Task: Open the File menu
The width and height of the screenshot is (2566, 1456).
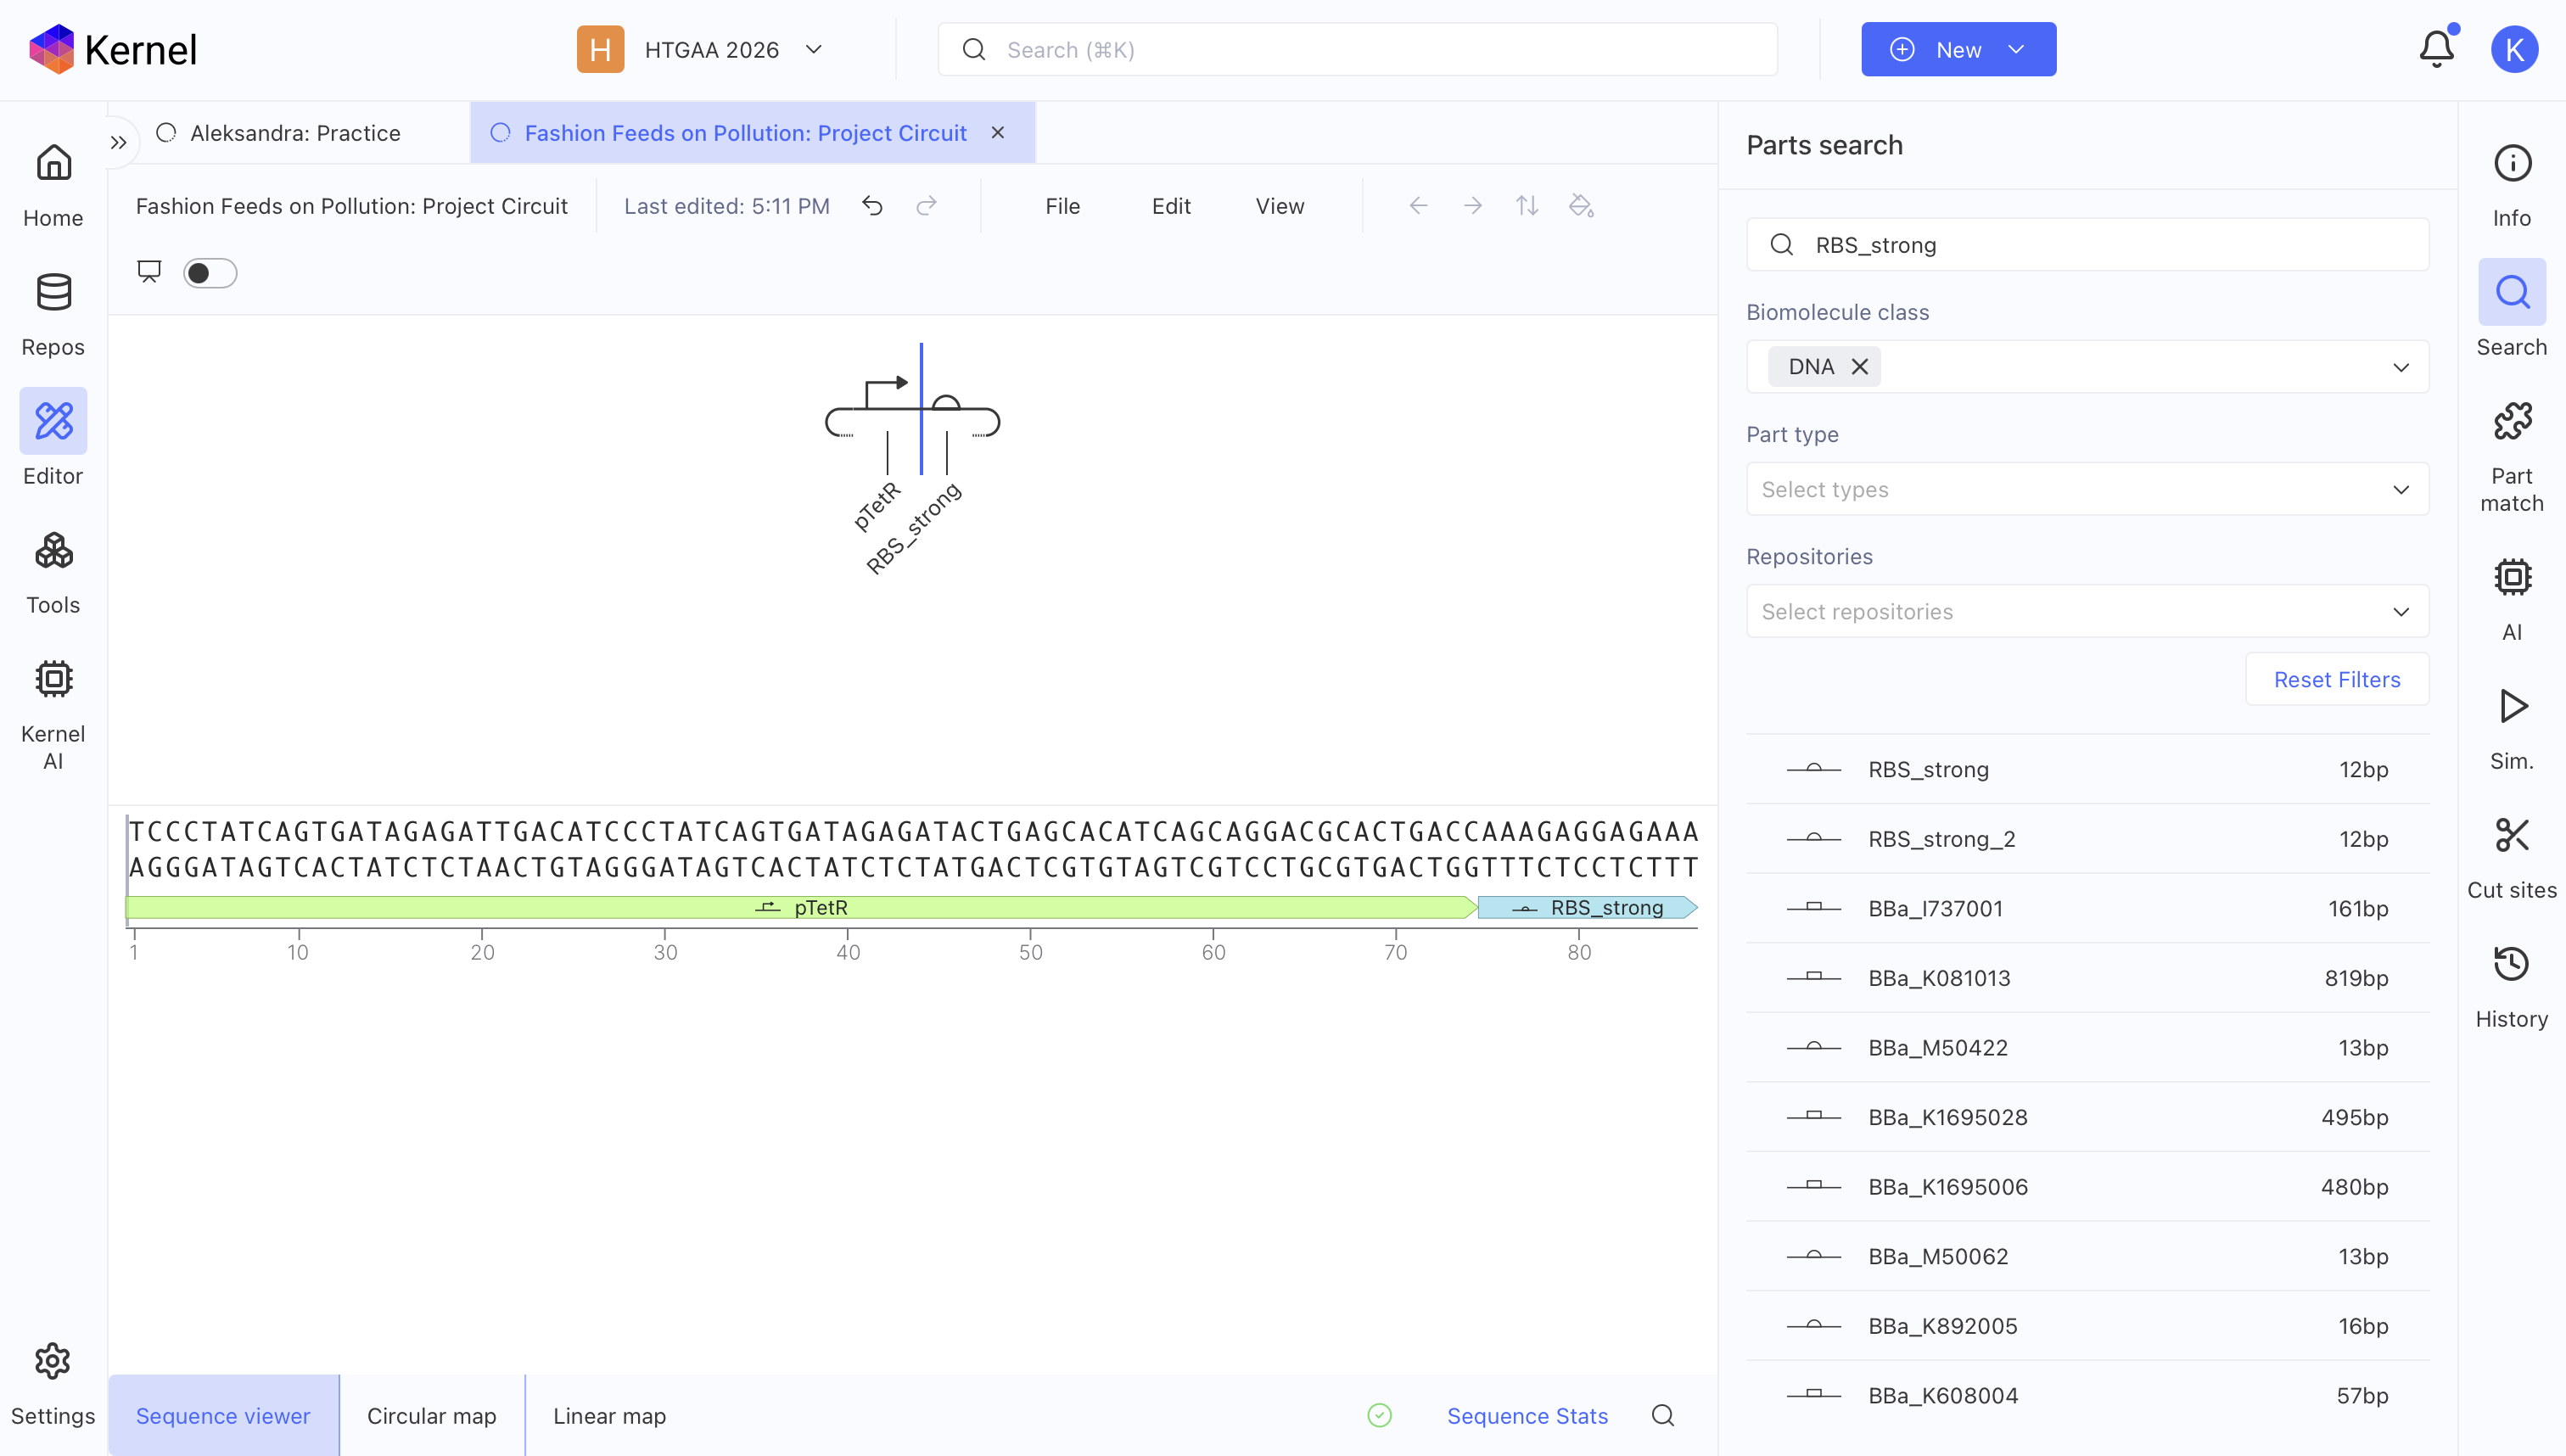Action: tap(1062, 206)
